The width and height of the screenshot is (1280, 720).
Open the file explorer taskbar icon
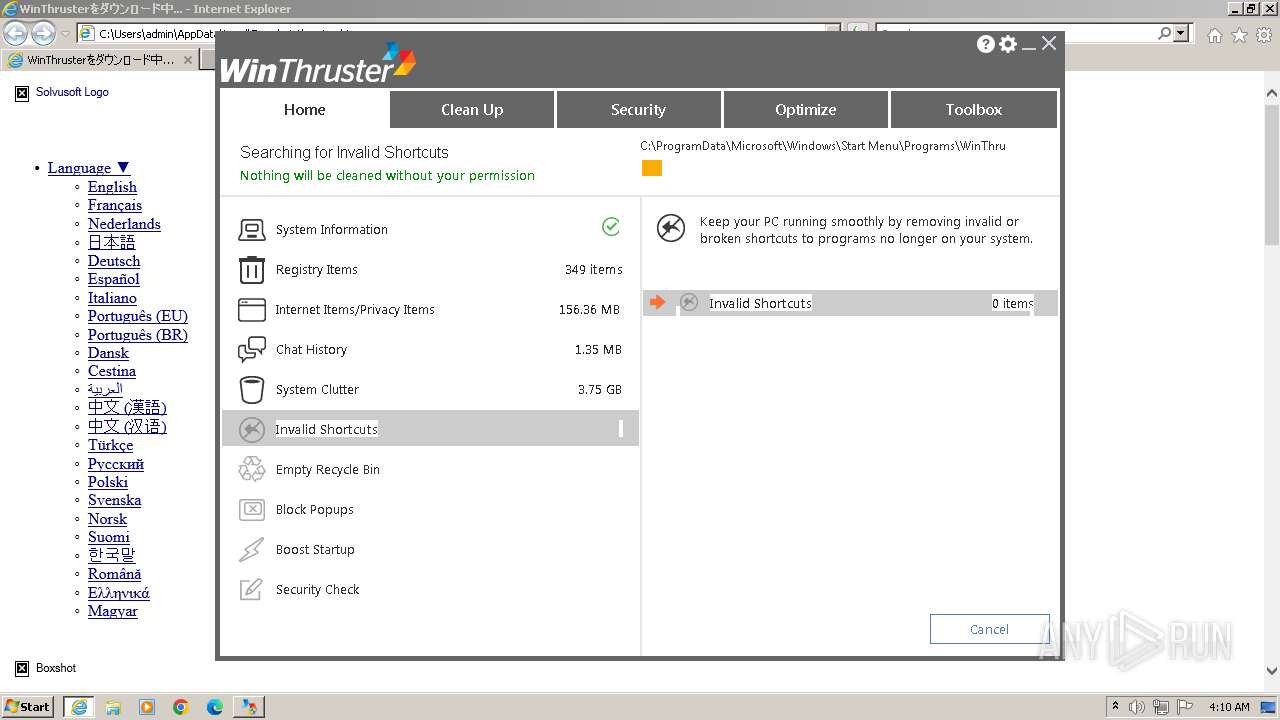[x=113, y=707]
